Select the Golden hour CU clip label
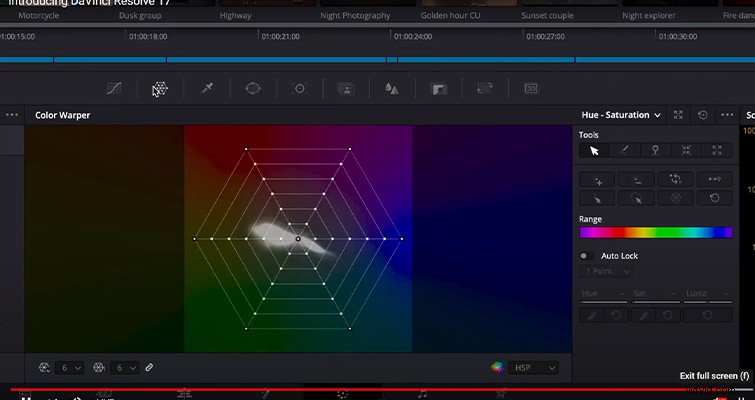The image size is (755, 400). pyautogui.click(x=450, y=15)
